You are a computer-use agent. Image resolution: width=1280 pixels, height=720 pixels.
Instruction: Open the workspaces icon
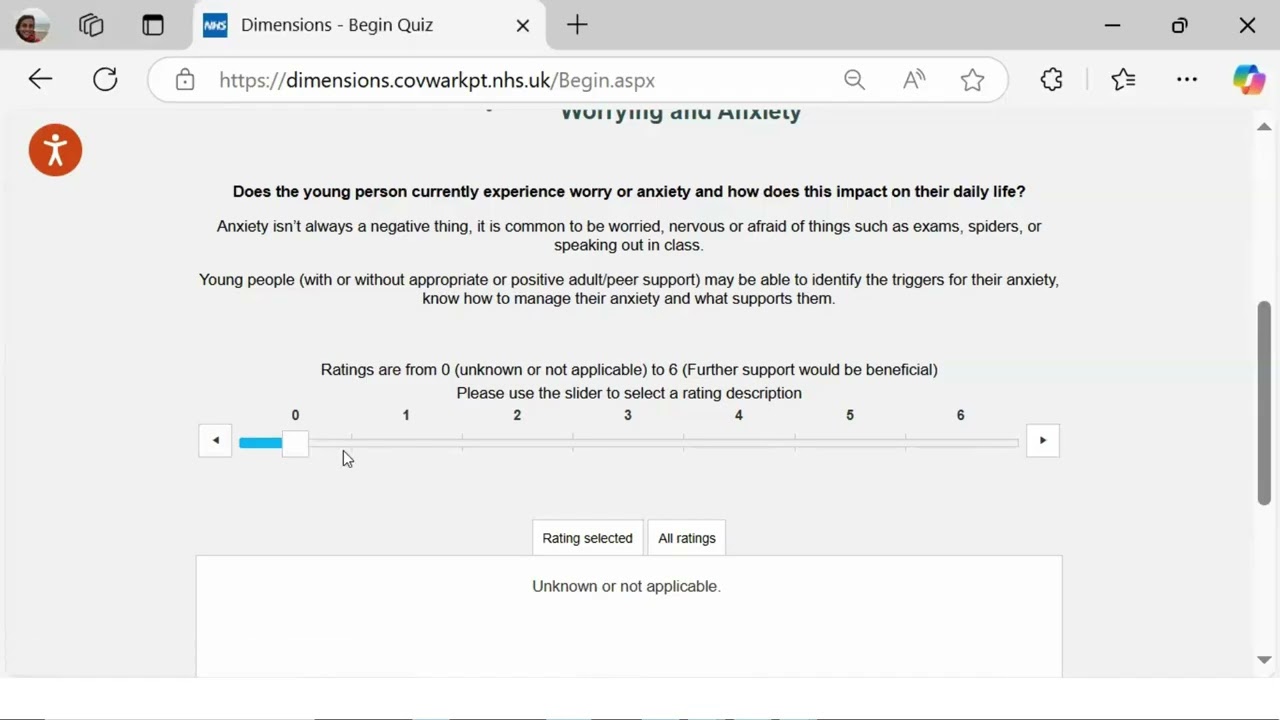[x=91, y=26]
